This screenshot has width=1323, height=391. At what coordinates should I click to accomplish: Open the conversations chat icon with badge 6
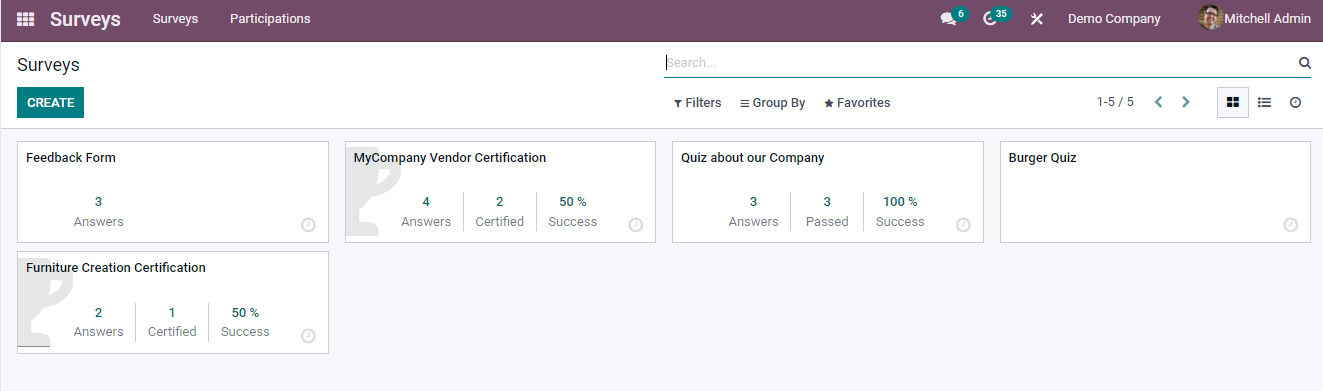pos(949,19)
